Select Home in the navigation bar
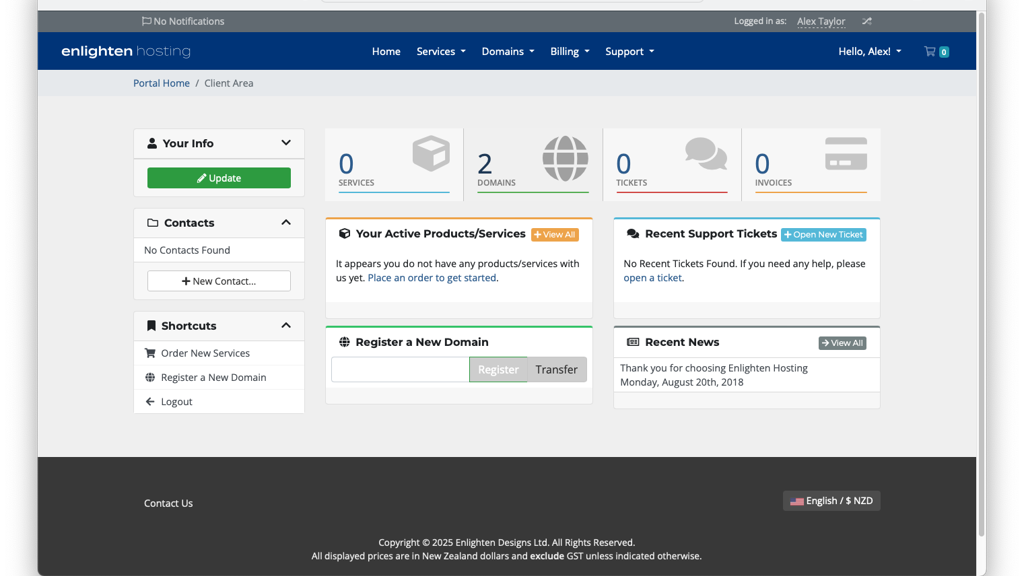The image size is (1024, 576). pos(386,51)
